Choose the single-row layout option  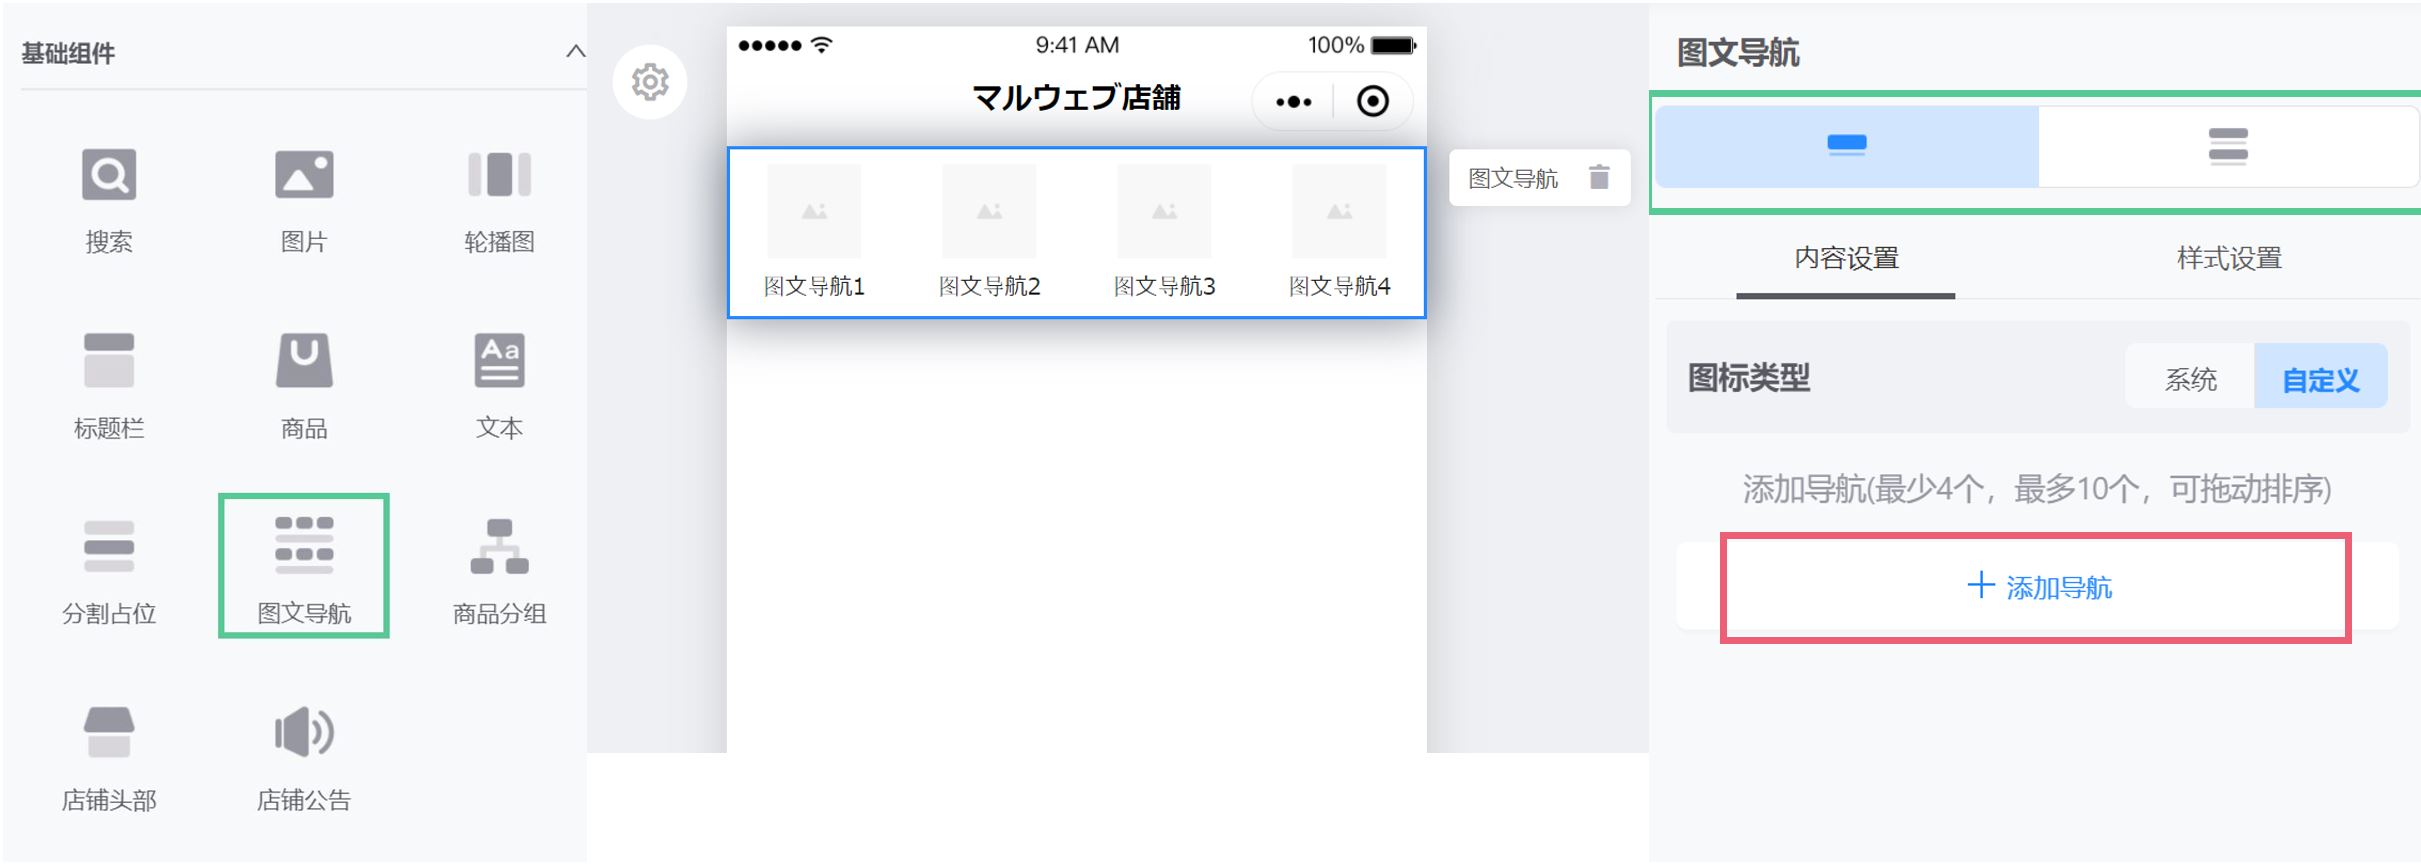(1846, 146)
